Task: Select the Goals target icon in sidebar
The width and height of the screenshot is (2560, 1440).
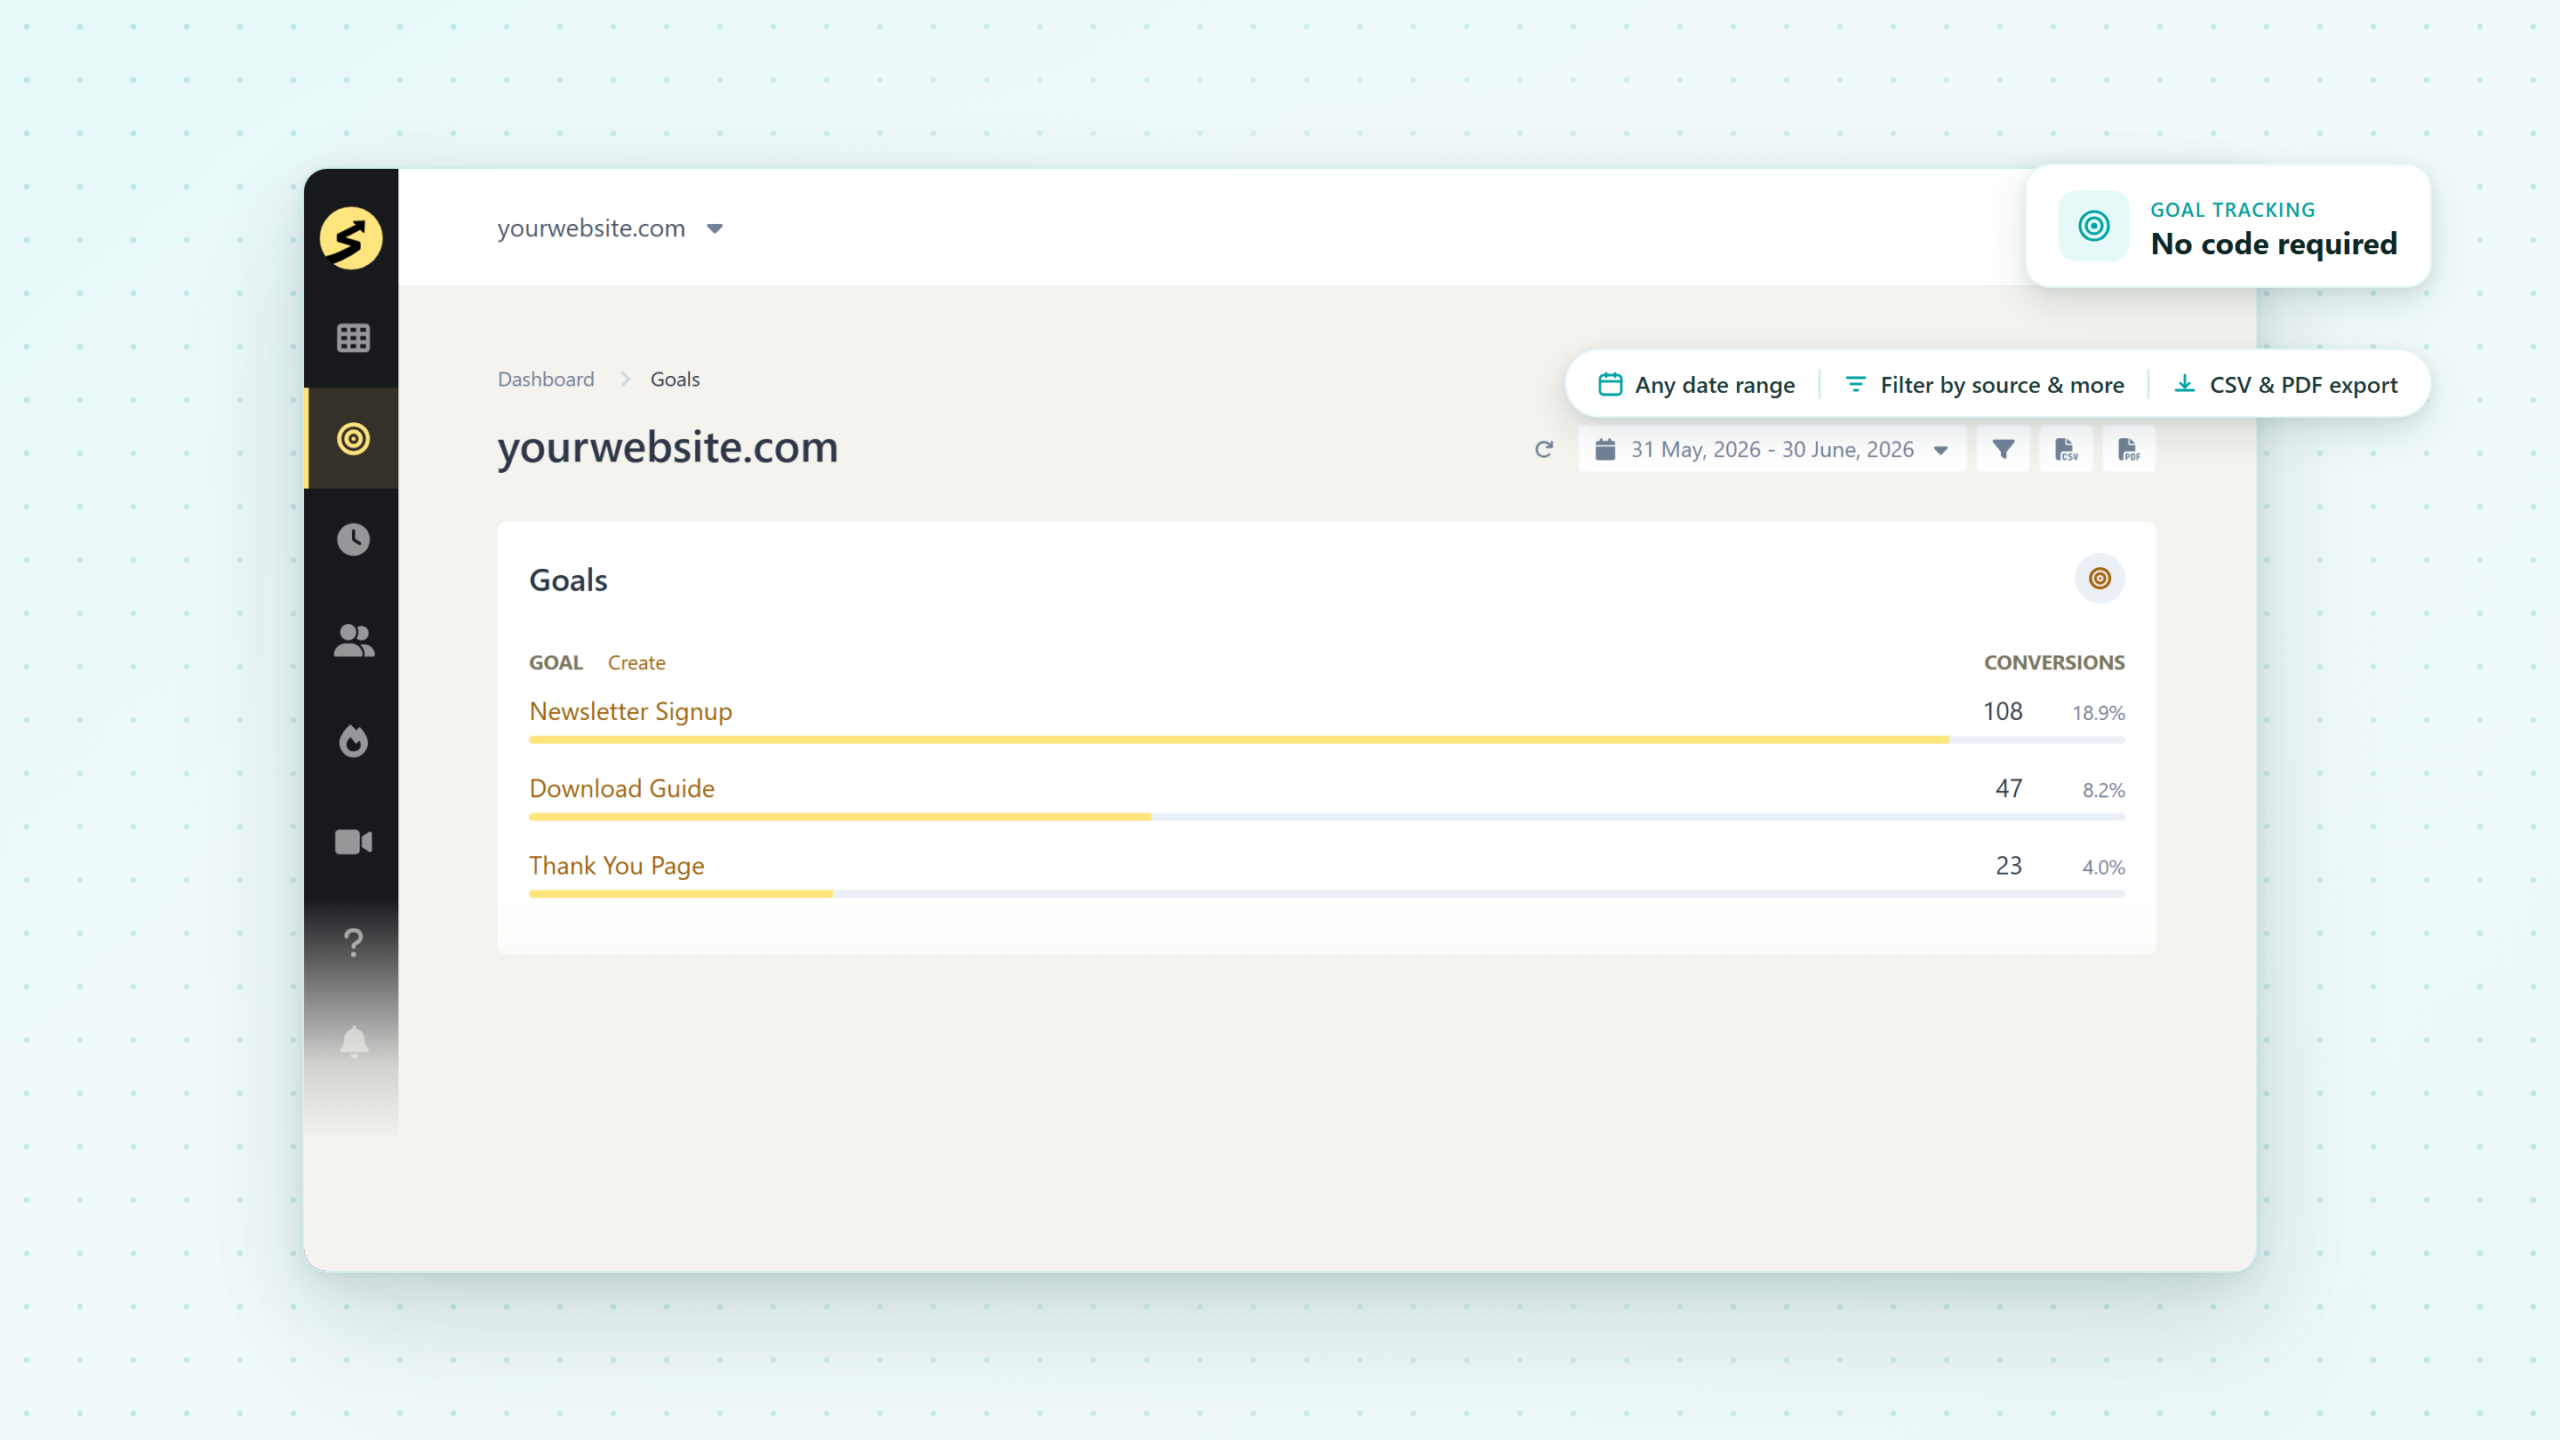Action: (x=353, y=439)
